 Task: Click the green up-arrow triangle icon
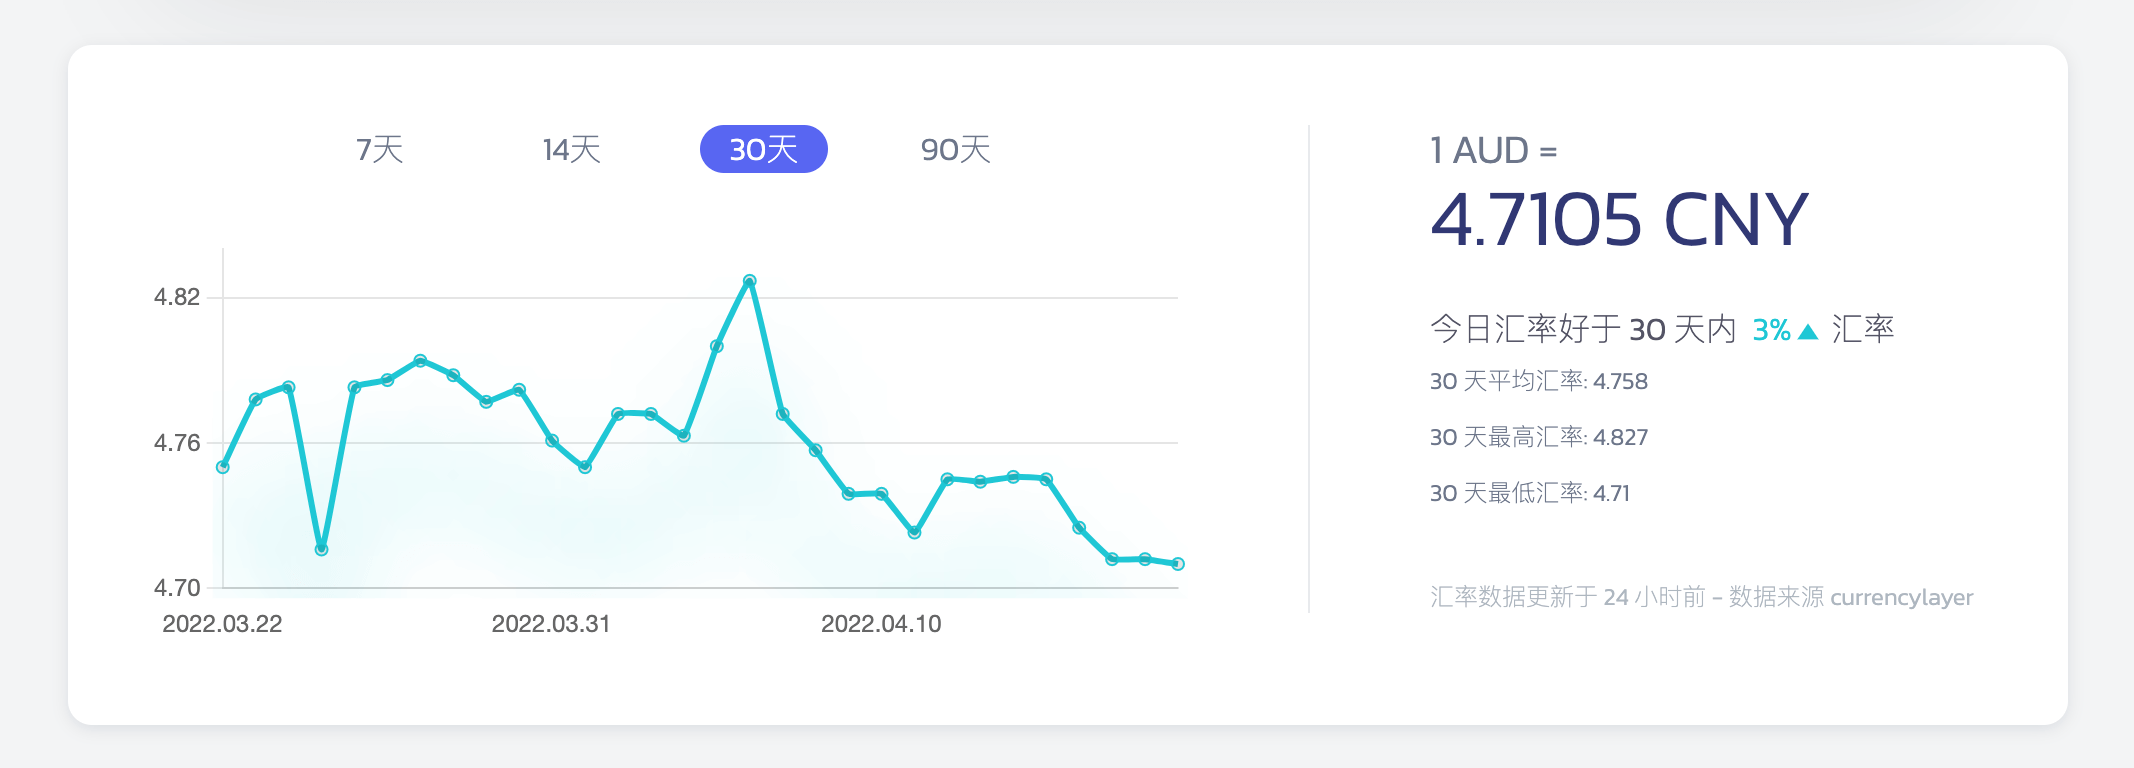click(1807, 331)
